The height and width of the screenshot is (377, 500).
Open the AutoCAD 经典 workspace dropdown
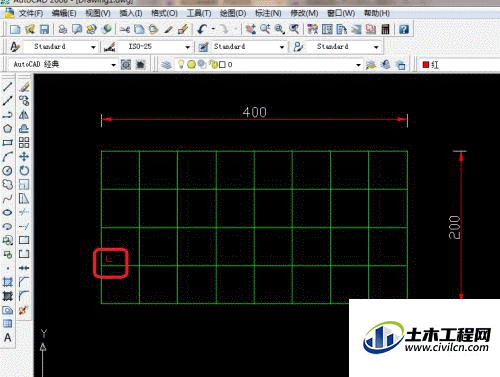pos(113,65)
